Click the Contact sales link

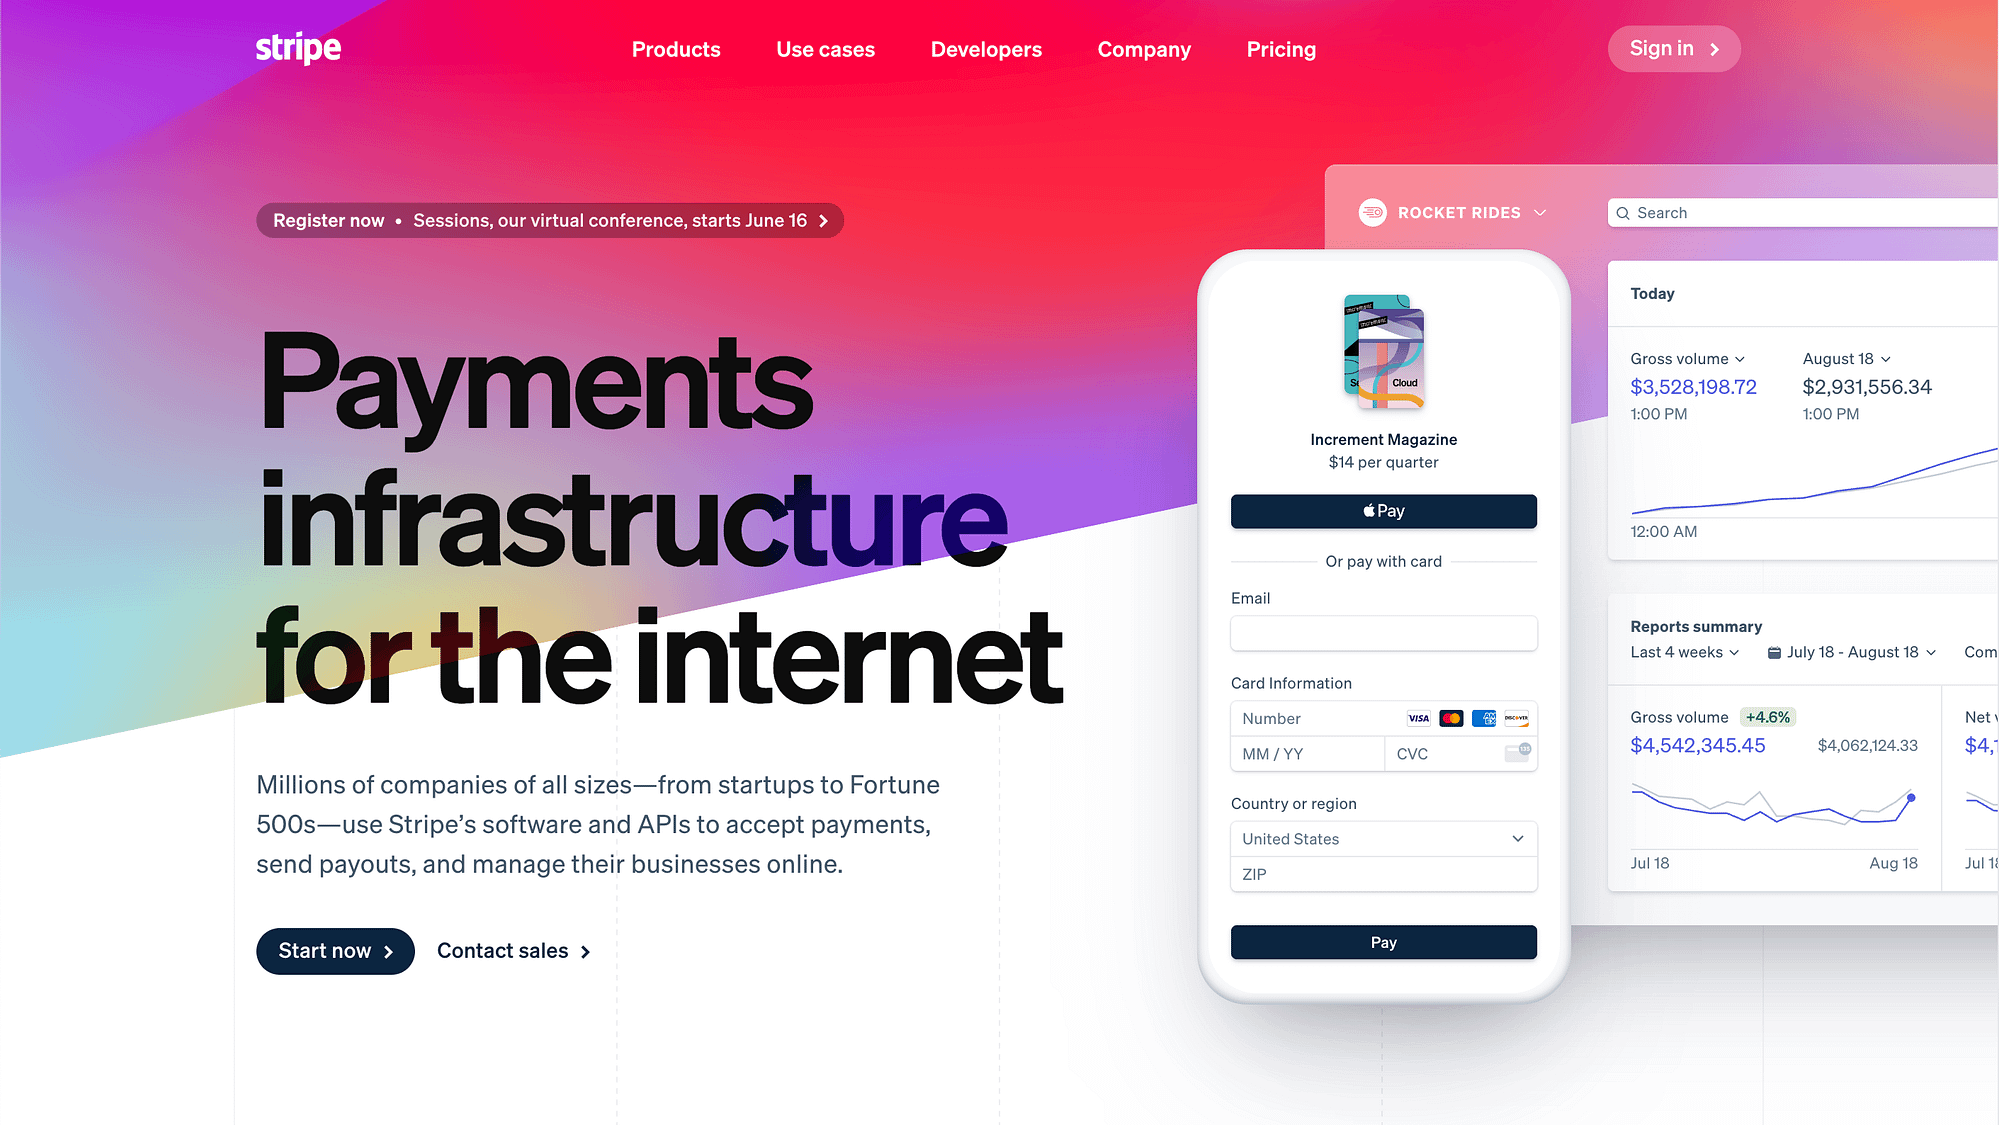[513, 951]
